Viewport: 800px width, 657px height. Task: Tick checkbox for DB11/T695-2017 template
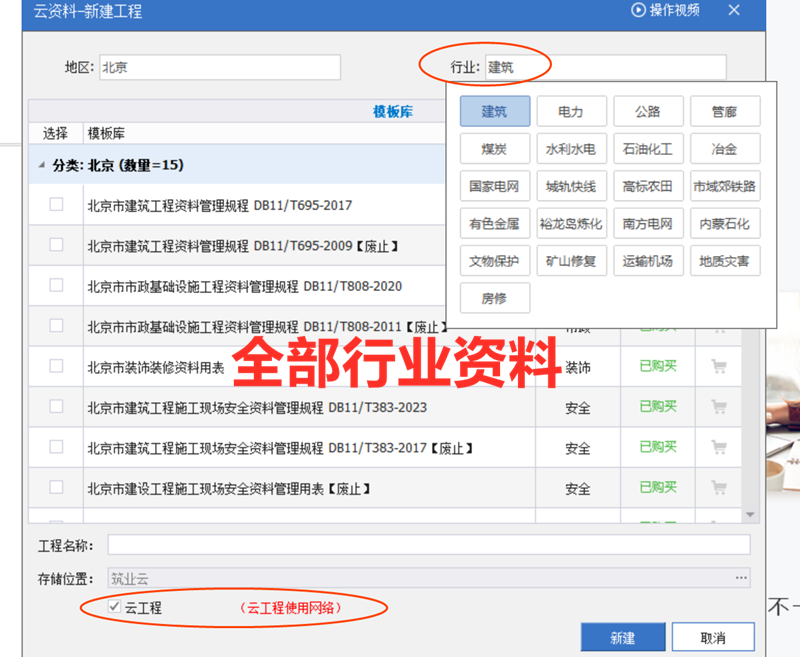[56, 204]
